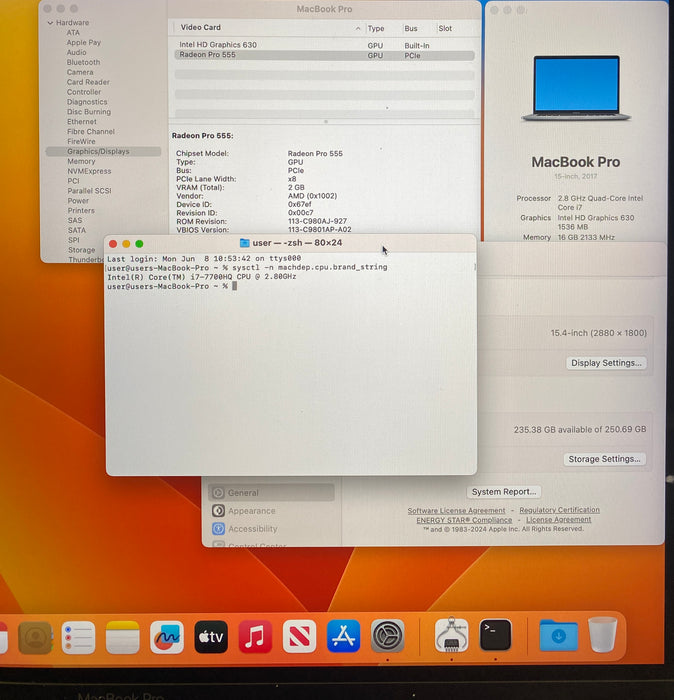674x700 pixels.
Task: Launch Freeform from the Dock
Action: tap(167, 638)
